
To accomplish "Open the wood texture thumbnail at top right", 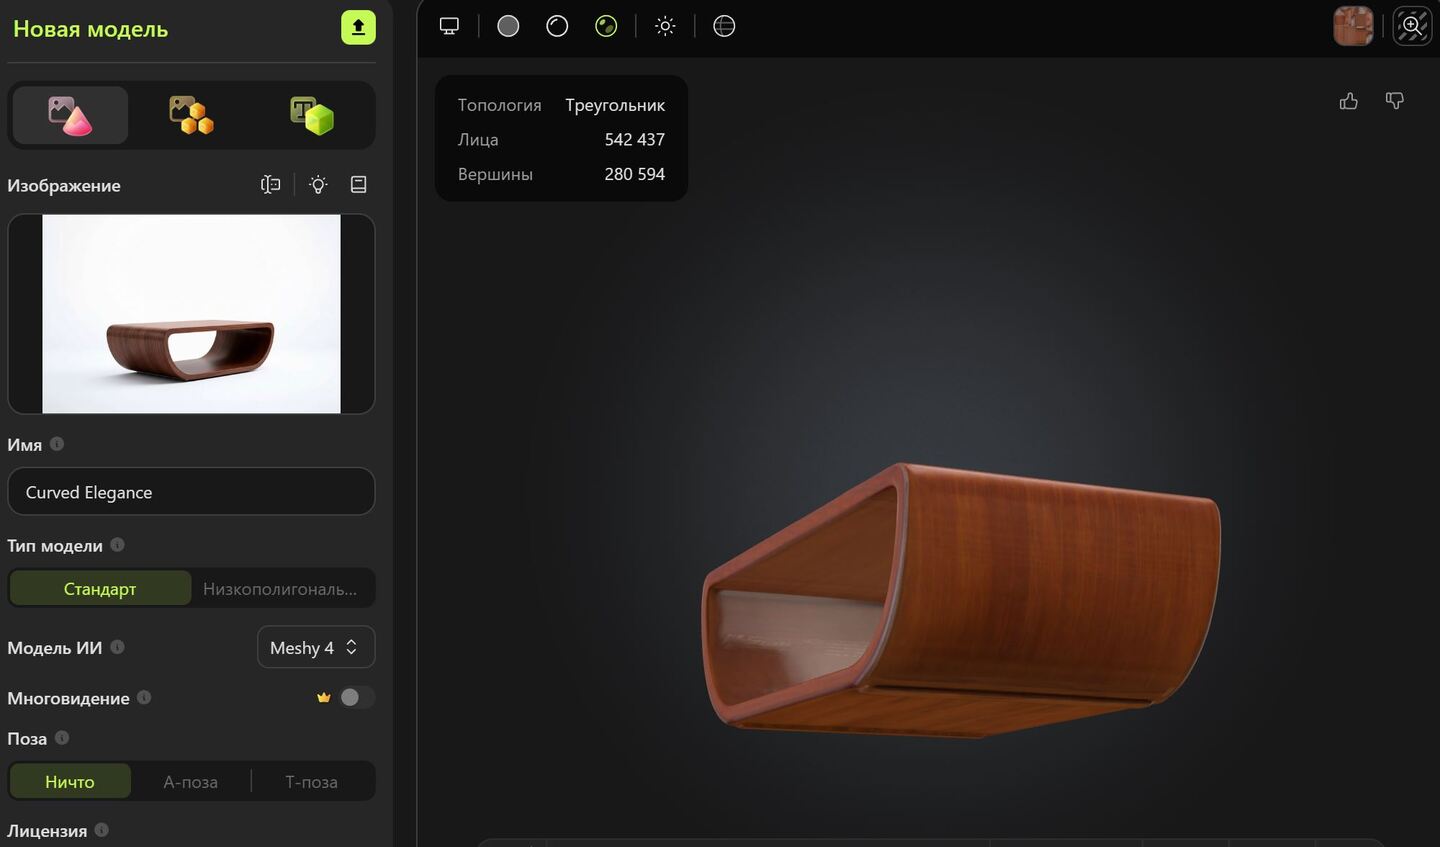I will [1353, 26].
